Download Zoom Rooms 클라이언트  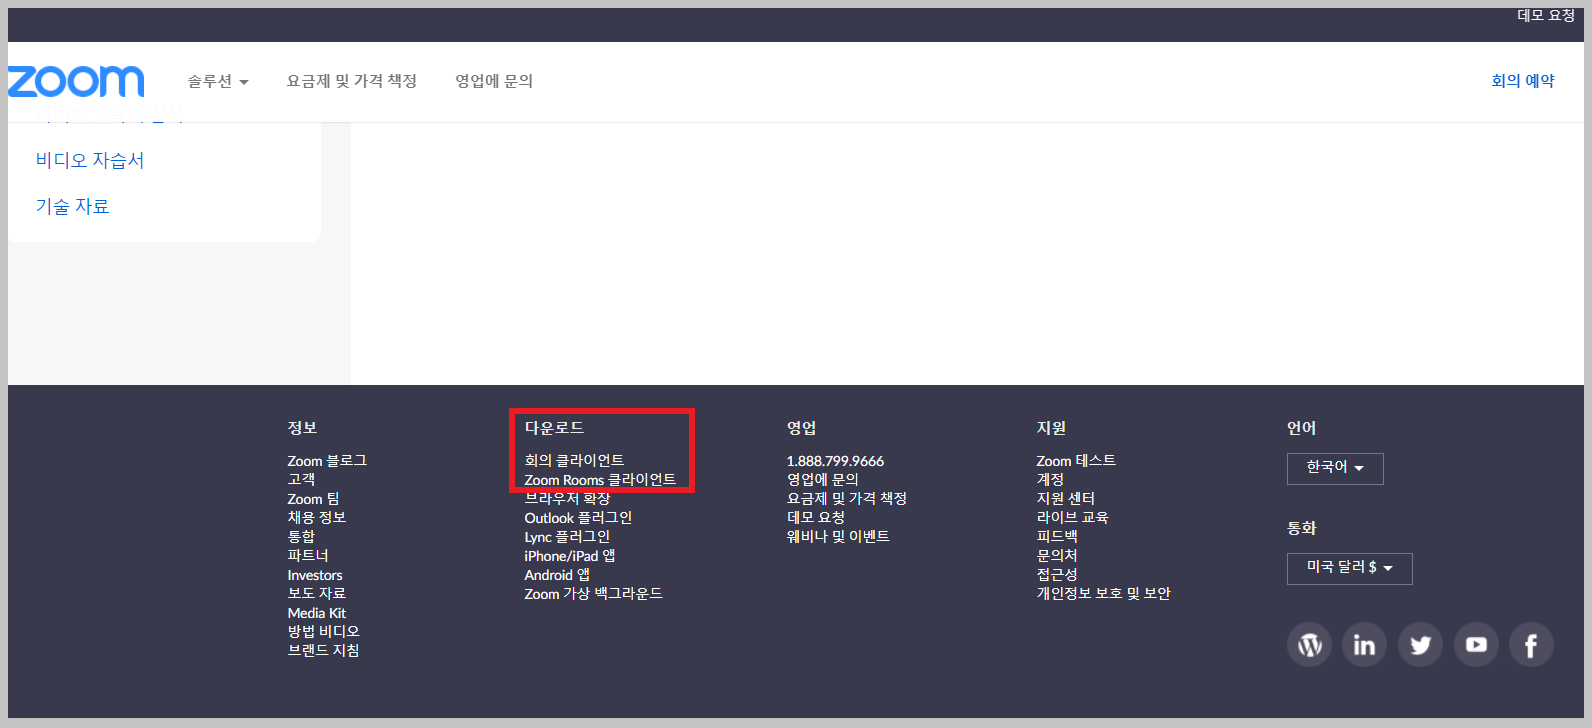600,480
